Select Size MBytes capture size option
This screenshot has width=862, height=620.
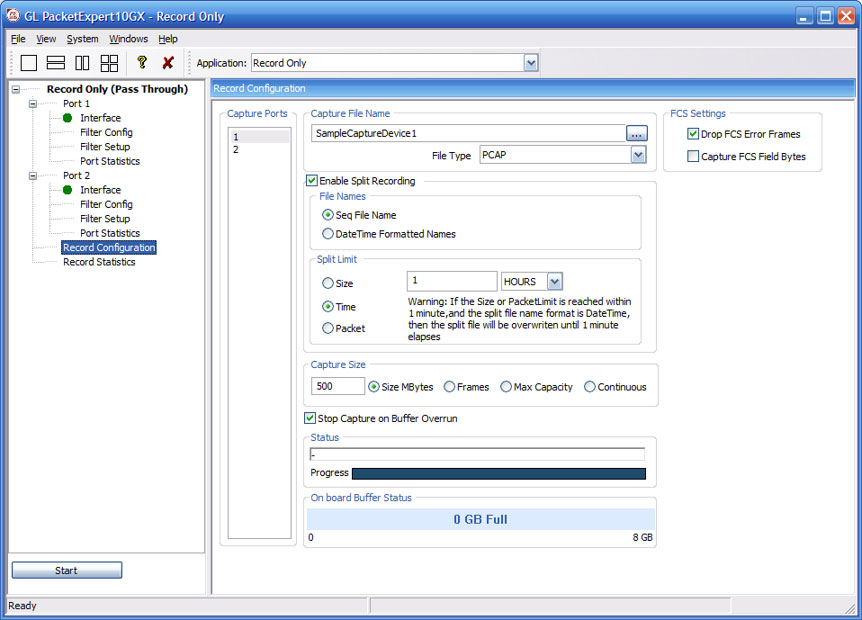[374, 386]
